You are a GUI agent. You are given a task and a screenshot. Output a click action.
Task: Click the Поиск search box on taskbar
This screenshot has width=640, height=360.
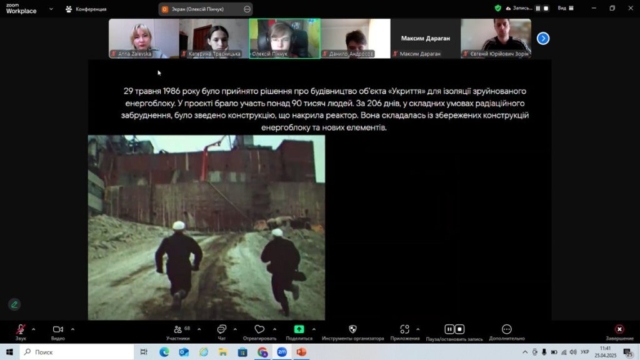(x=77, y=352)
